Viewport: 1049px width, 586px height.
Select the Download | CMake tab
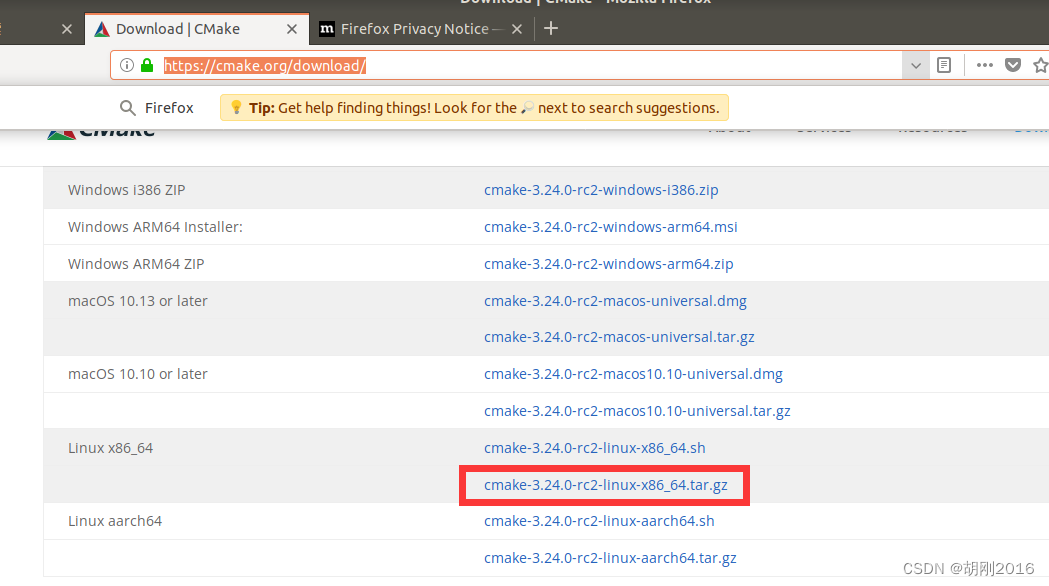(x=197, y=29)
